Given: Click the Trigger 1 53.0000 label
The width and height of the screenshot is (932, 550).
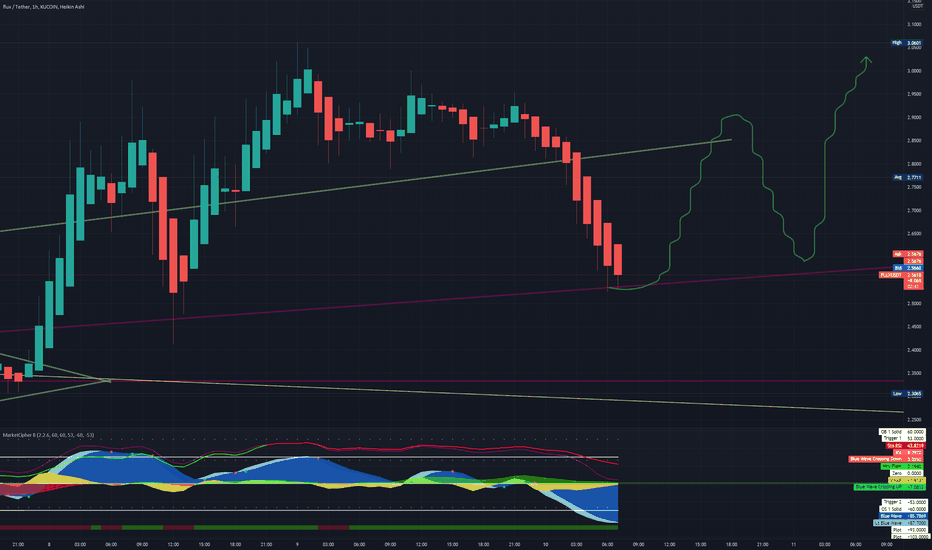Looking at the screenshot, I should [x=903, y=438].
